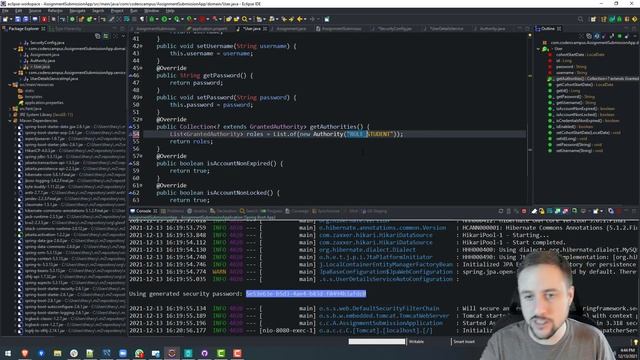Image resolution: width=640 pixels, height=360 pixels.
Task: Click line number 54 in the editor gutter
Action: pos(136,134)
